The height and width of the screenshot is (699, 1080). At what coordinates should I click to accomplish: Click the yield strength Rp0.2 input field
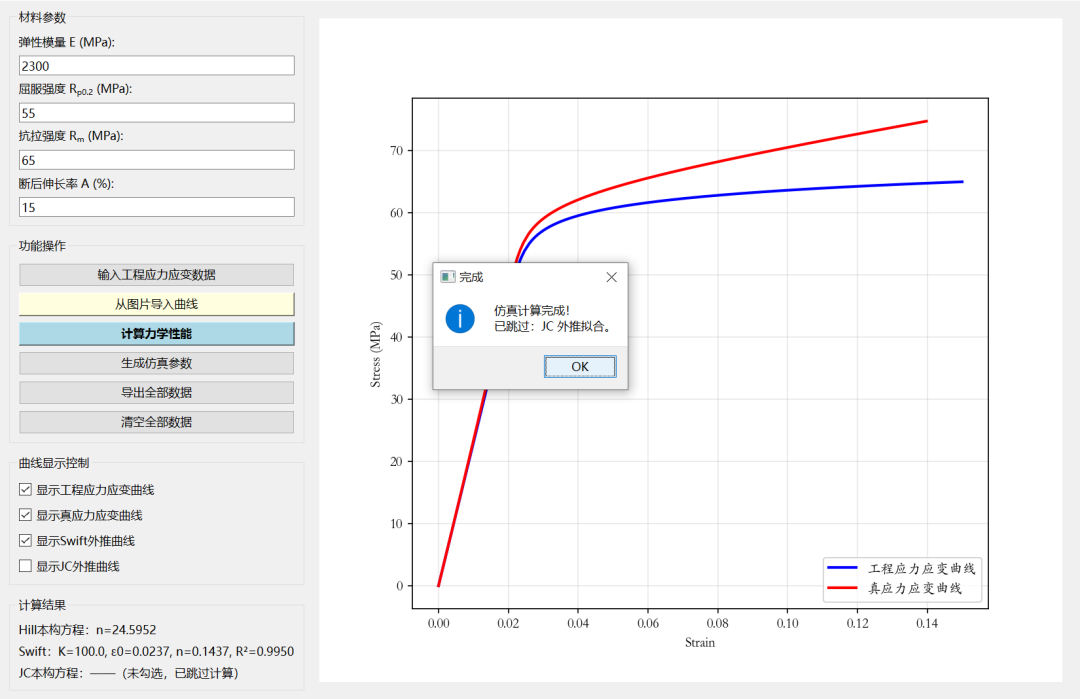click(157, 113)
